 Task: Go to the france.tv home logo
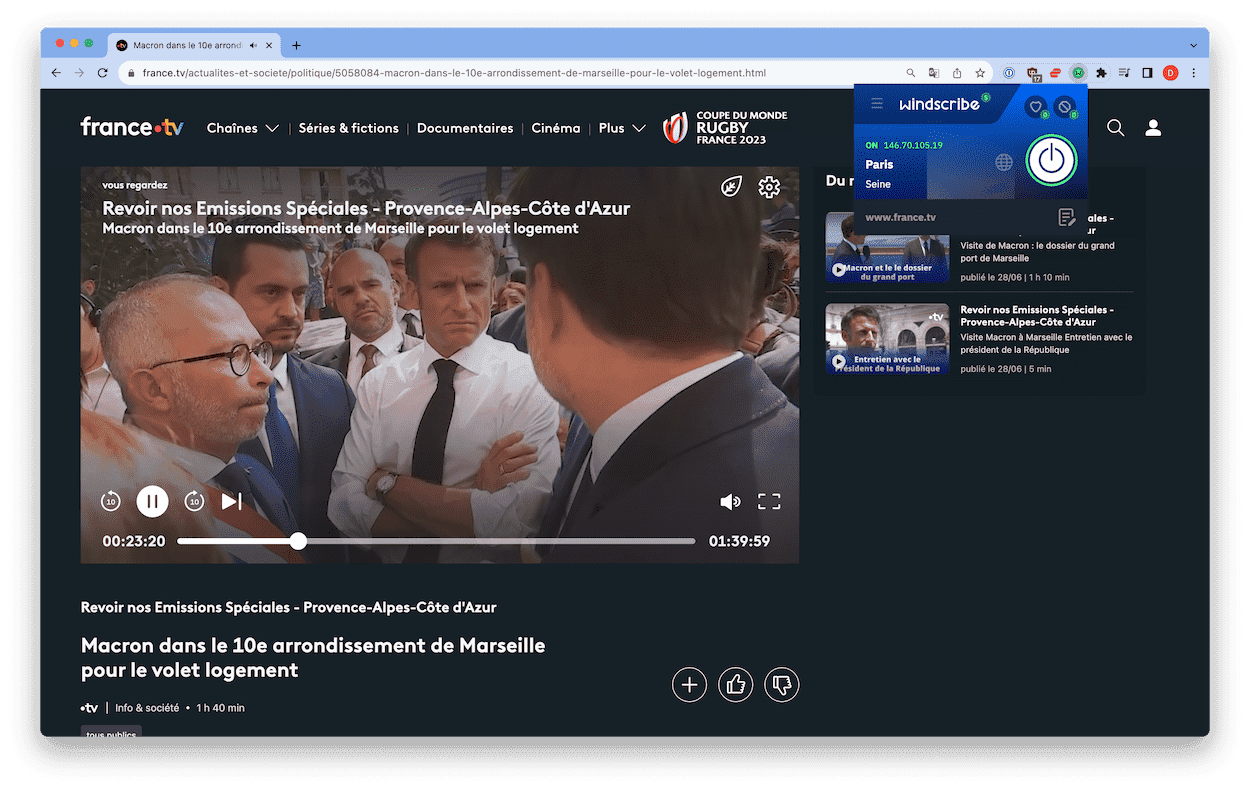132,127
